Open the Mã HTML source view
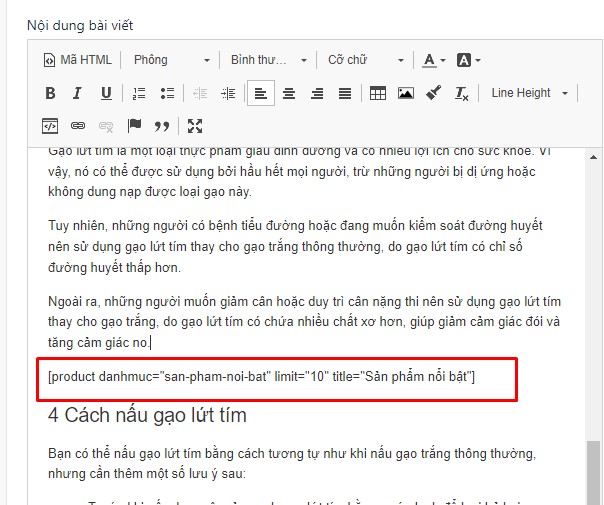 point(77,60)
